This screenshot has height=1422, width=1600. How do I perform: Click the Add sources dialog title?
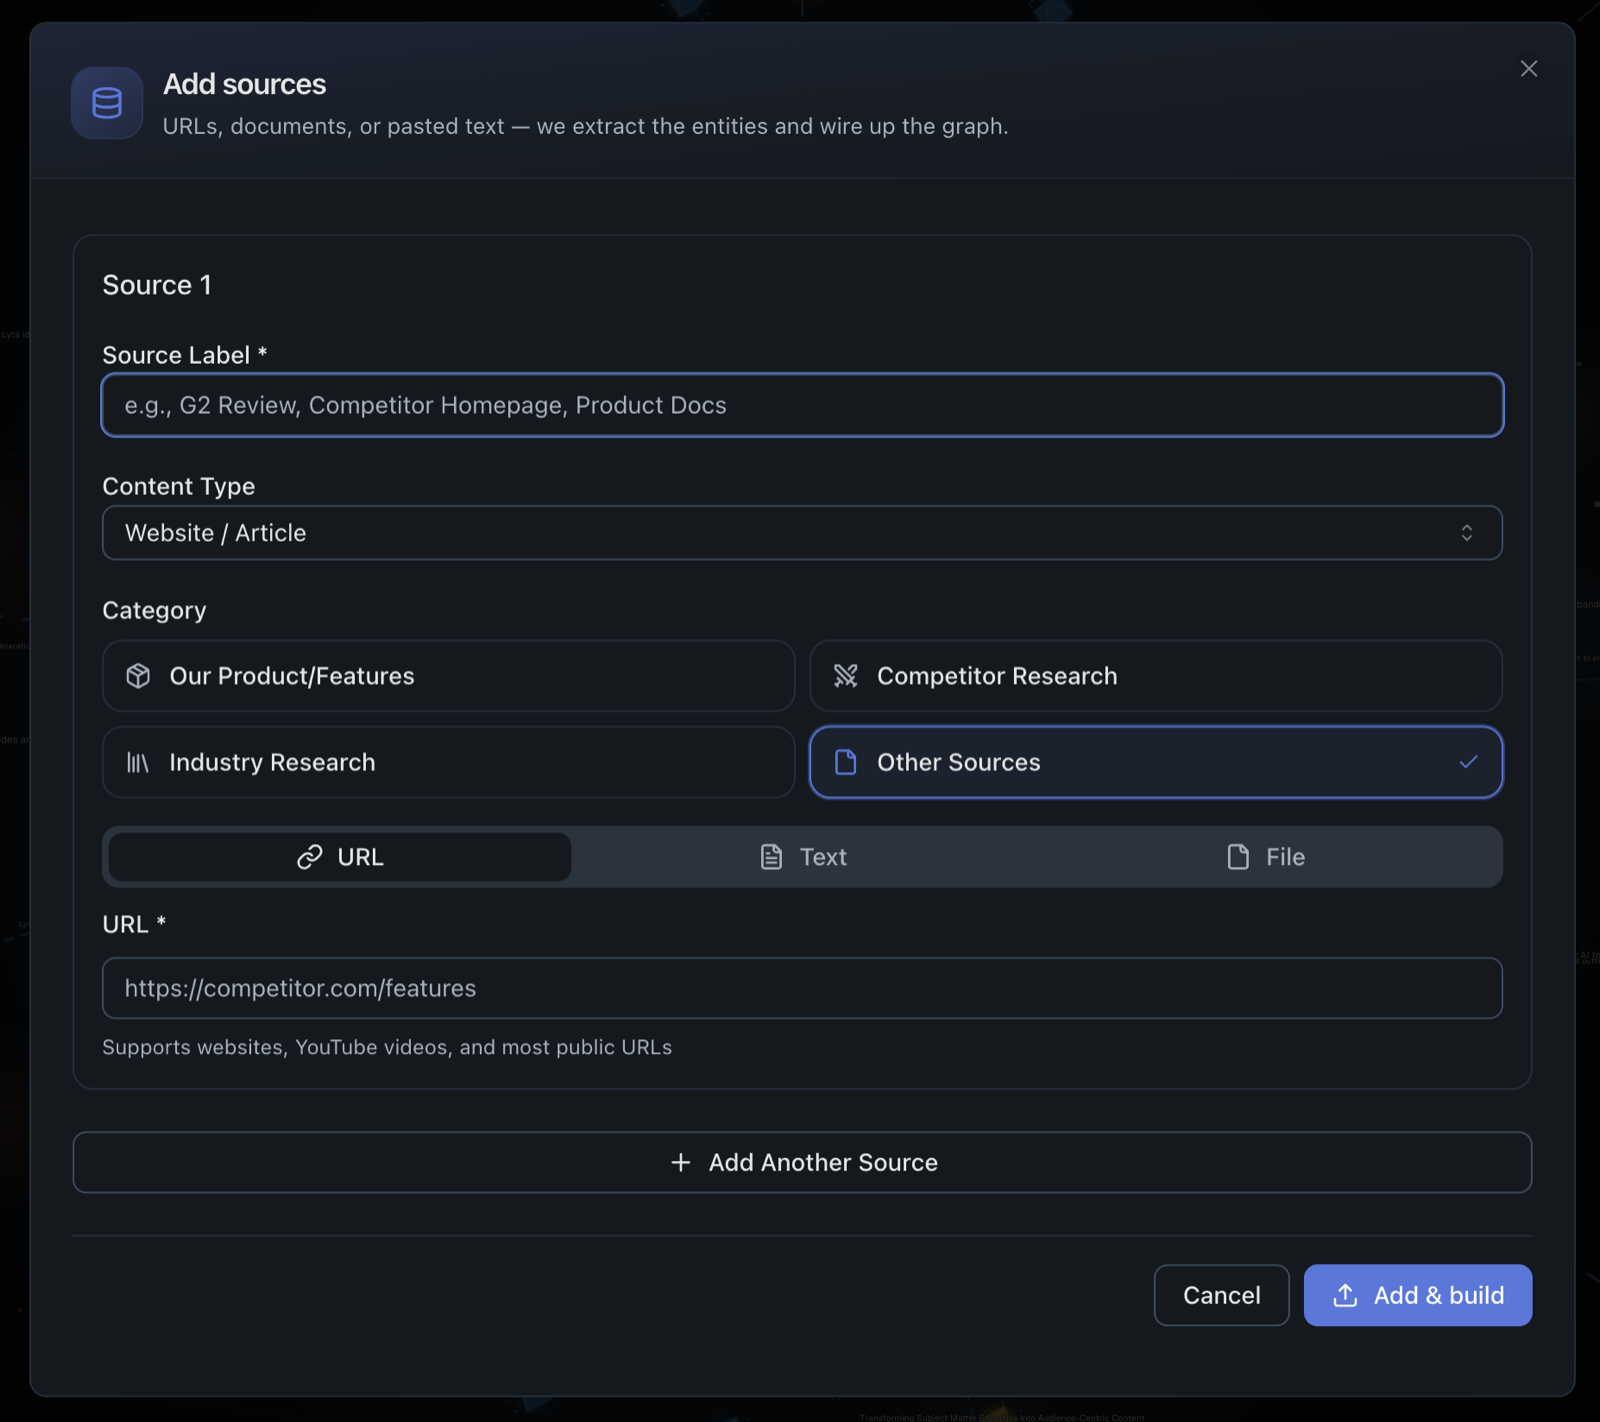pyautogui.click(x=245, y=84)
